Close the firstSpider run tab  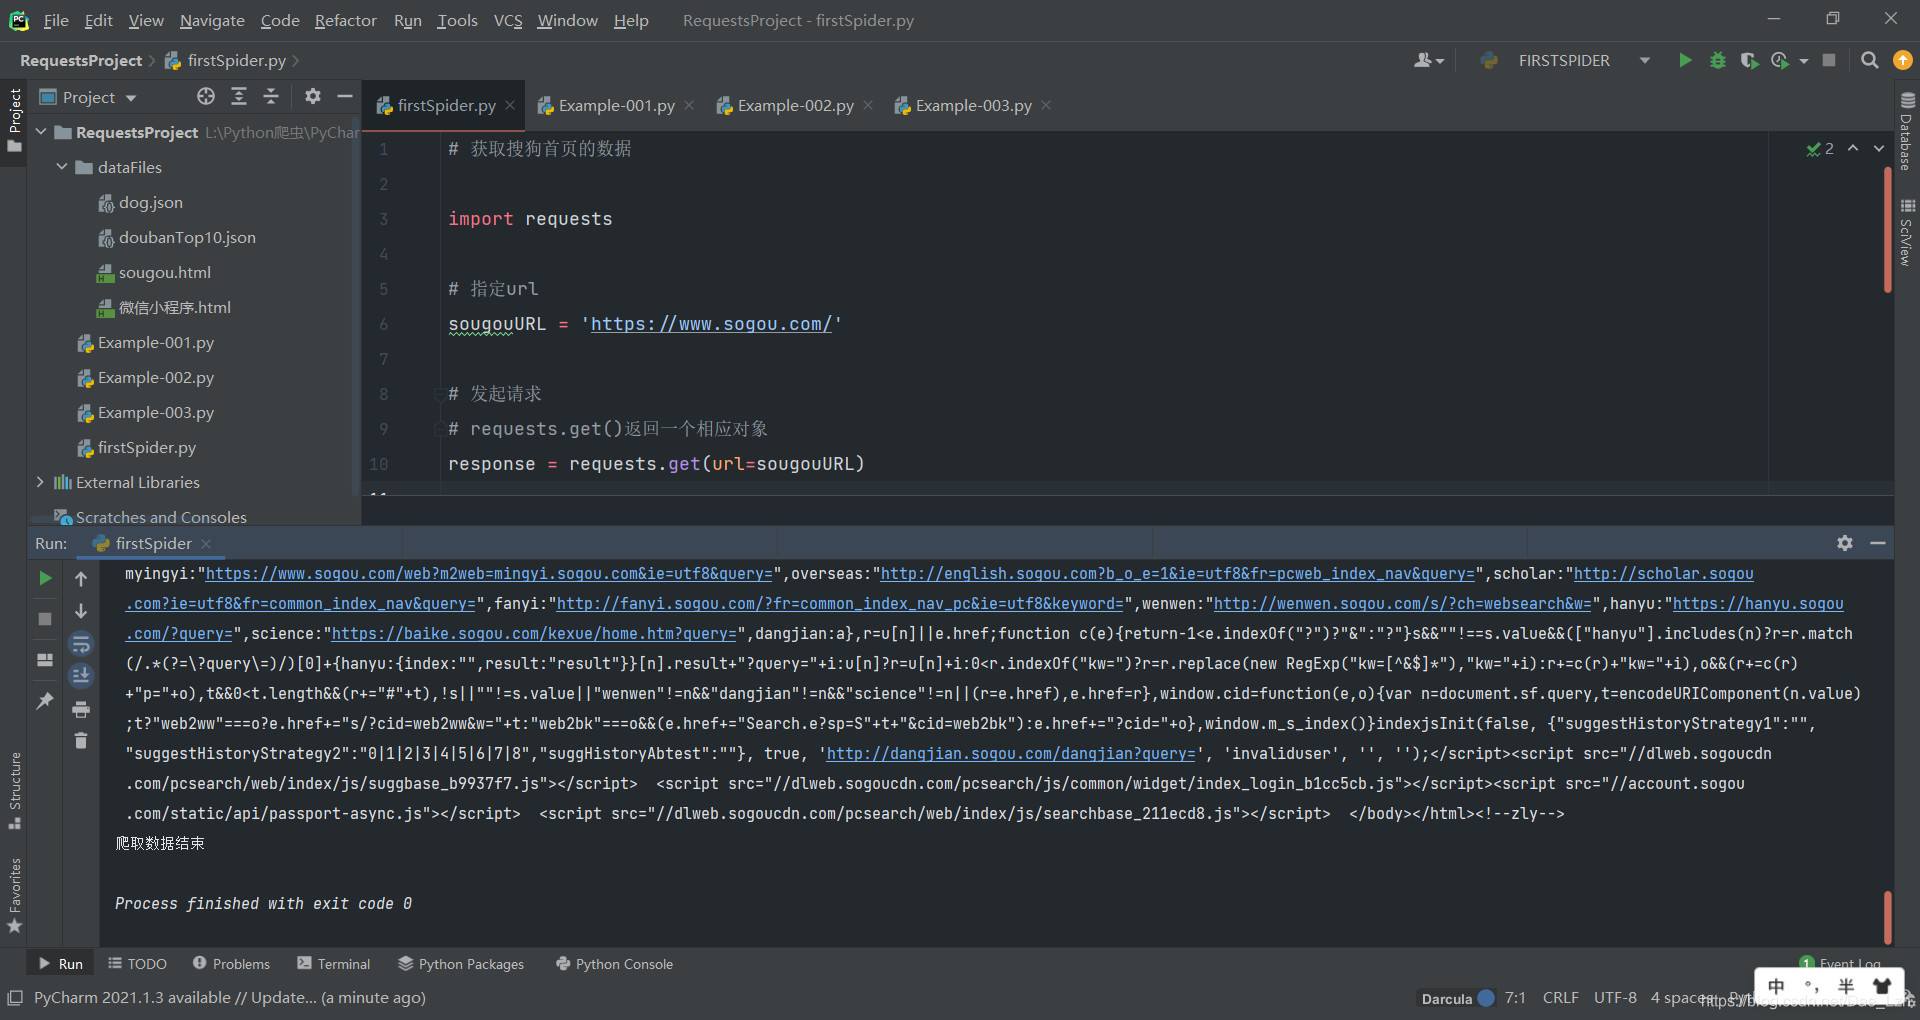pyautogui.click(x=206, y=543)
